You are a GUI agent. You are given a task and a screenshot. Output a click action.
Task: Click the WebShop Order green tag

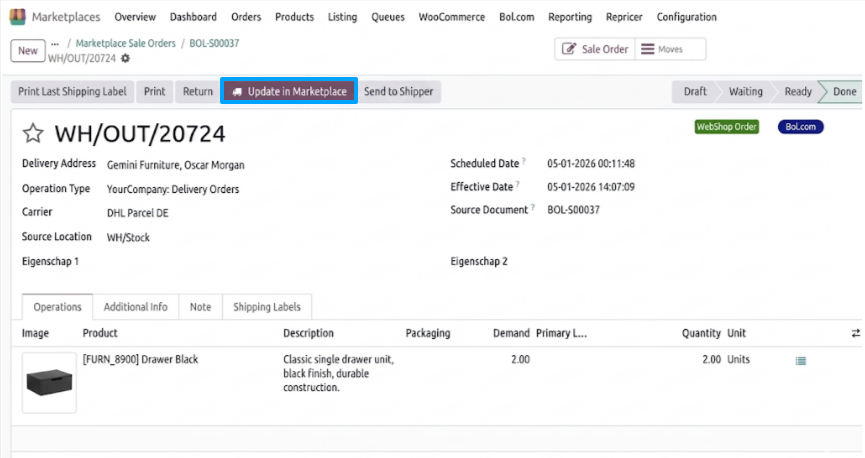[727, 127]
